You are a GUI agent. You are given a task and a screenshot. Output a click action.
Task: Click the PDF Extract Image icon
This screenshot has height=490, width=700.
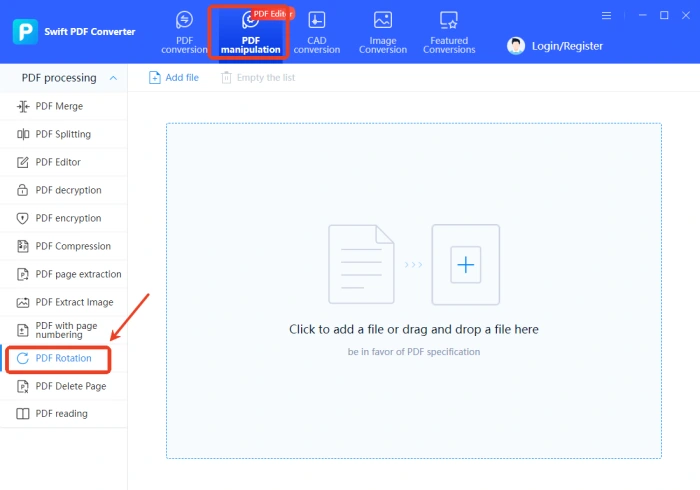[x=23, y=303]
